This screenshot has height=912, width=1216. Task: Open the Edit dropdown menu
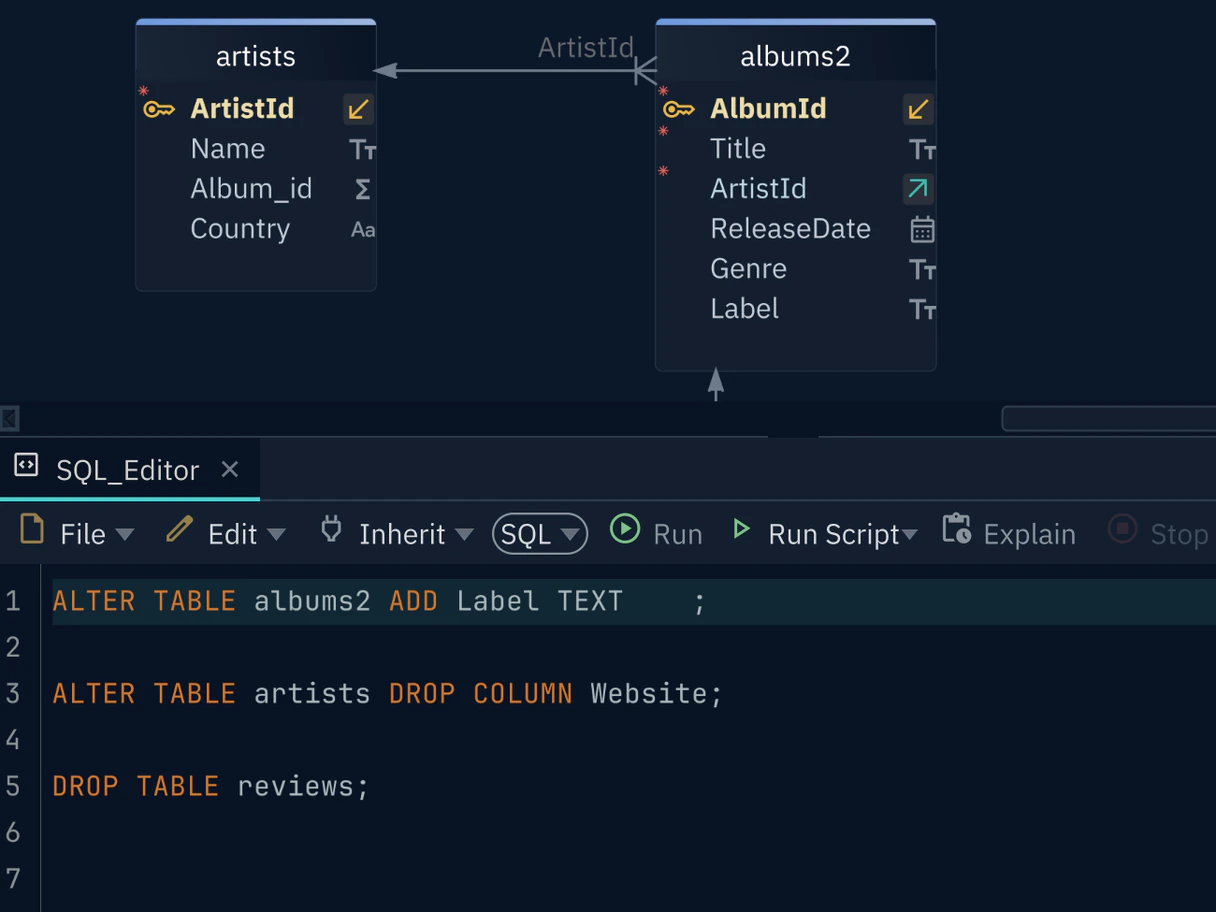[x=276, y=535]
